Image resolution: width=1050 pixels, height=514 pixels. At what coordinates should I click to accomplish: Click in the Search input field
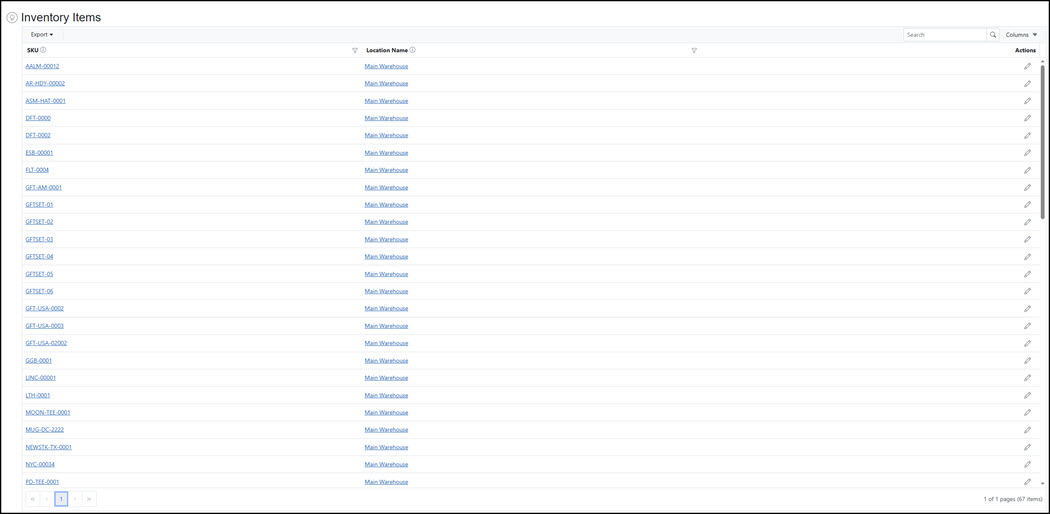(x=944, y=35)
